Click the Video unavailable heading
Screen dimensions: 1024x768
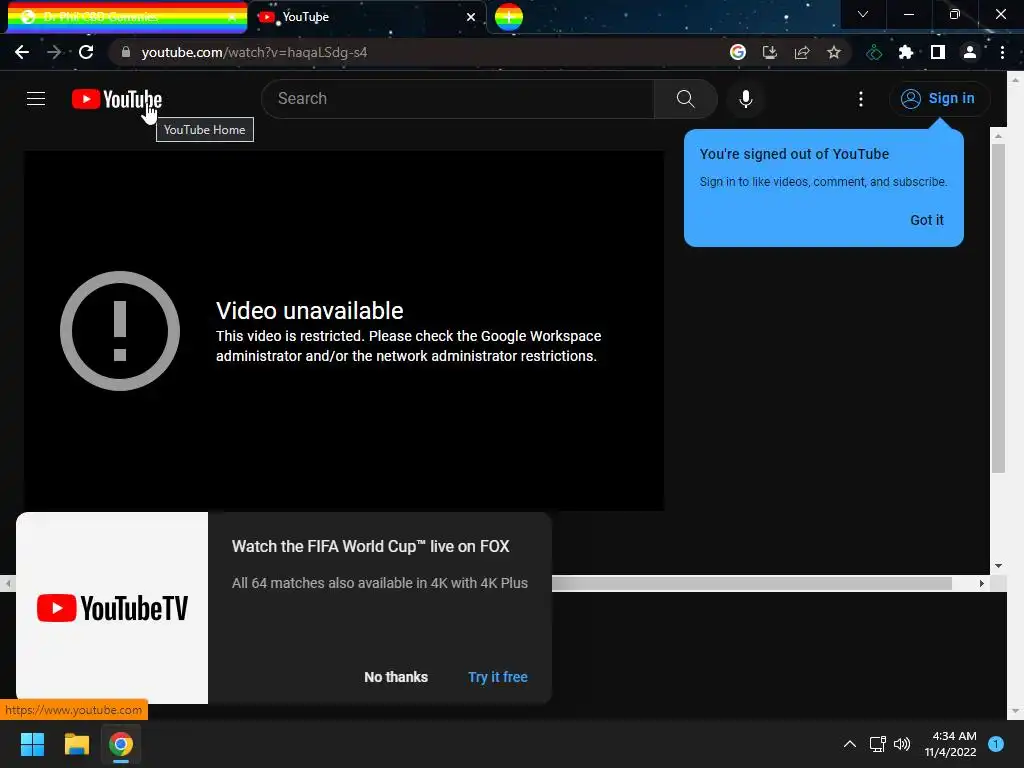click(x=310, y=311)
